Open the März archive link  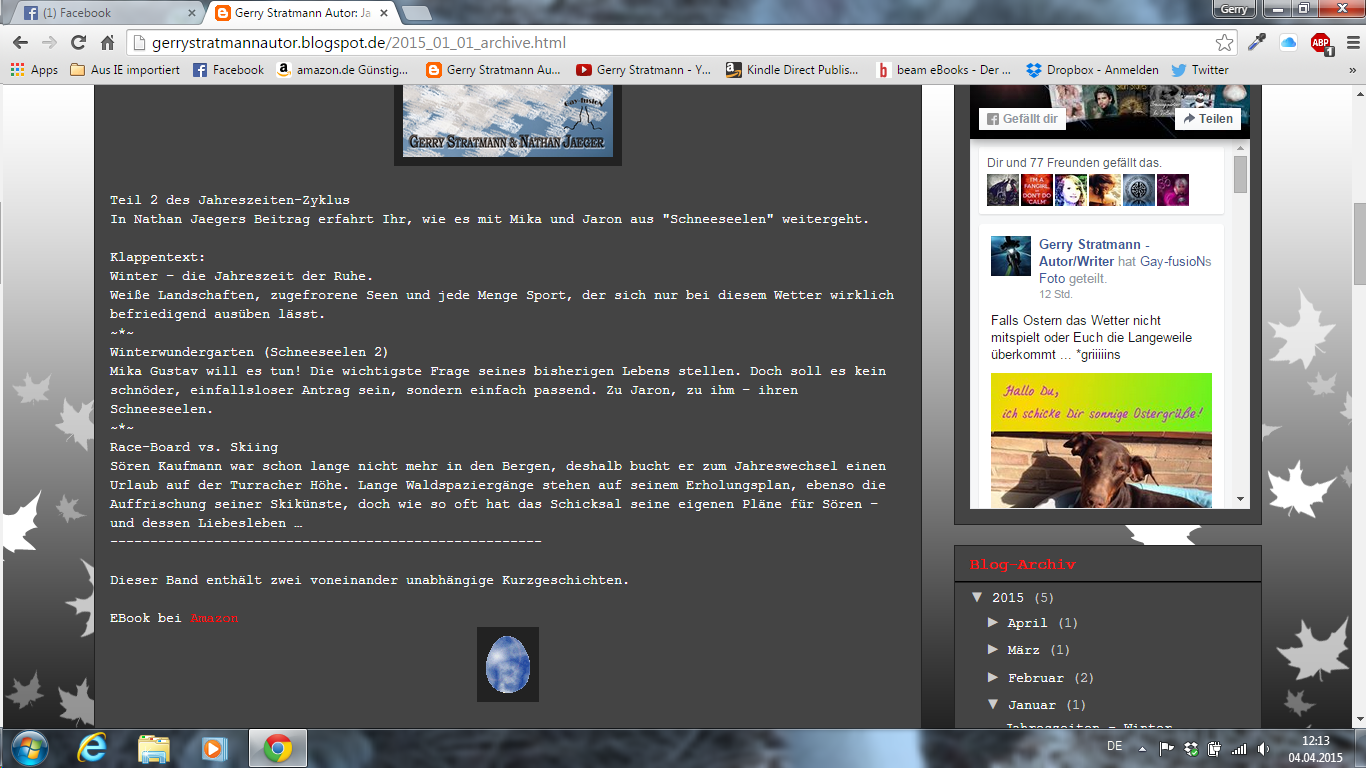[x=1023, y=650]
